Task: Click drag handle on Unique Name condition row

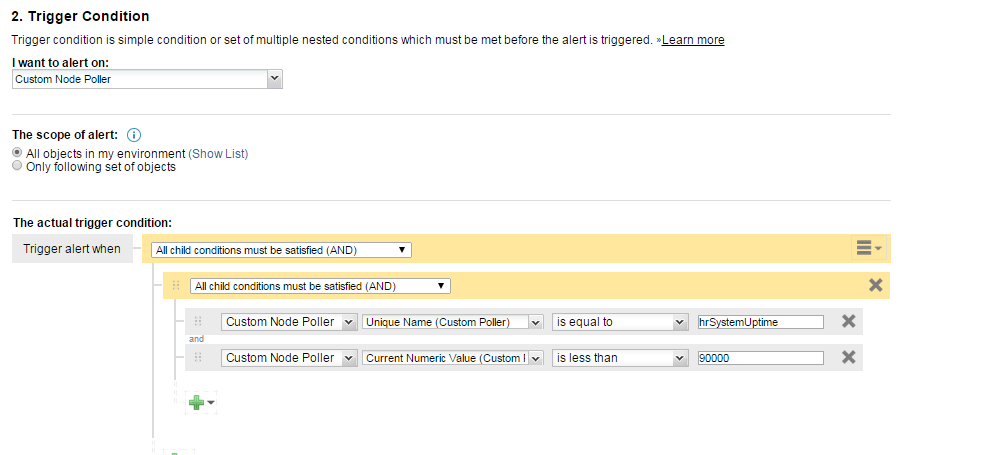Action: (x=198, y=321)
